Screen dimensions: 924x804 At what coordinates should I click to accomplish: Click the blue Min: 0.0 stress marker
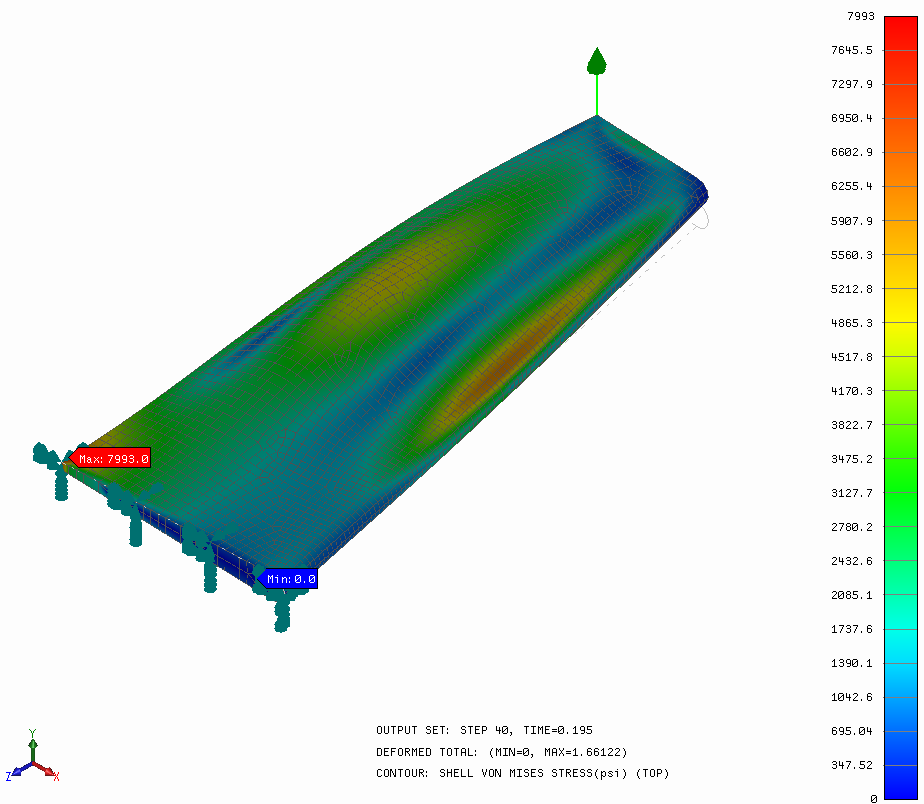[288, 579]
